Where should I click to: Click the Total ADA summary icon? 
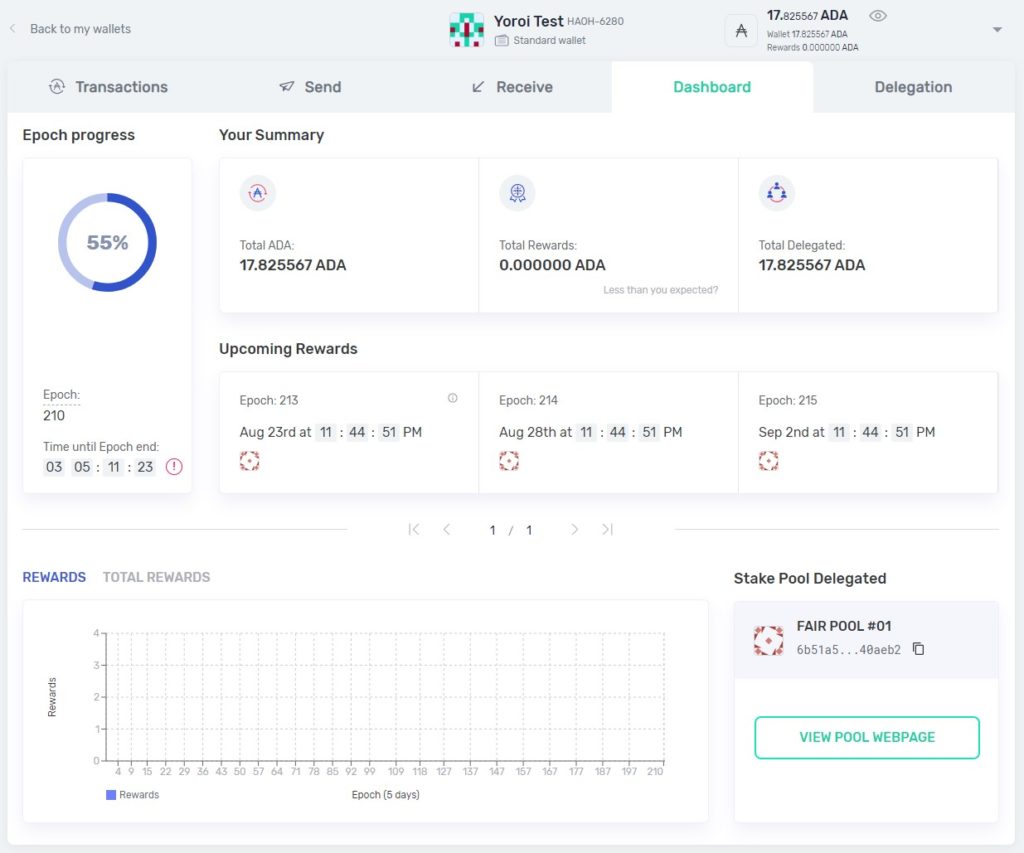click(x=257, y=193)
